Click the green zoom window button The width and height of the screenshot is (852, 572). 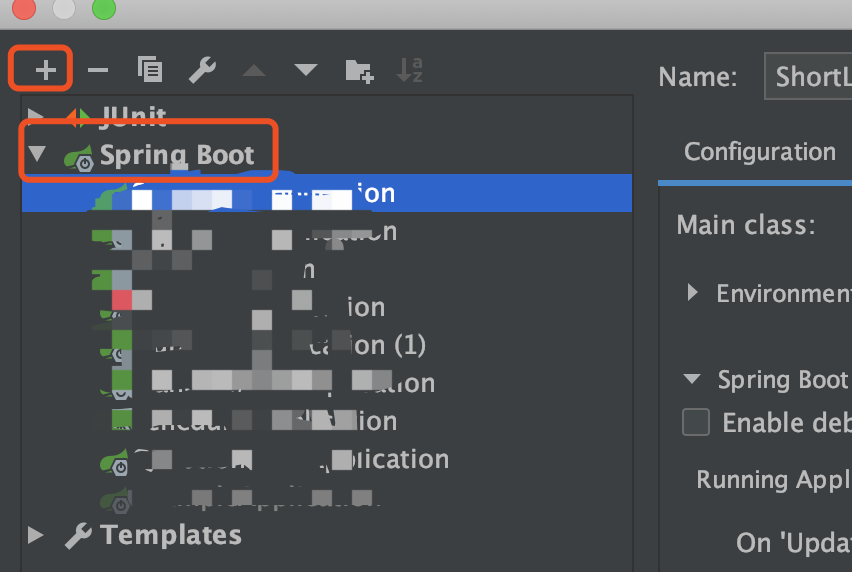tap(104, 8)
